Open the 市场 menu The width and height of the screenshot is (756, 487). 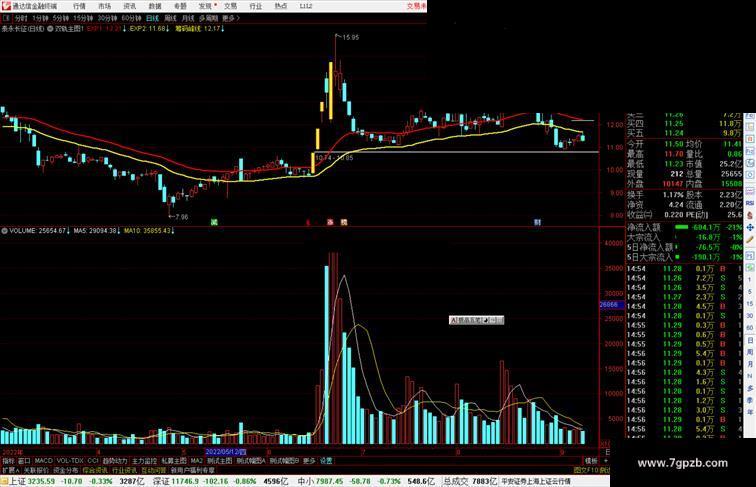pyautogui.click(x=104, y=6)
